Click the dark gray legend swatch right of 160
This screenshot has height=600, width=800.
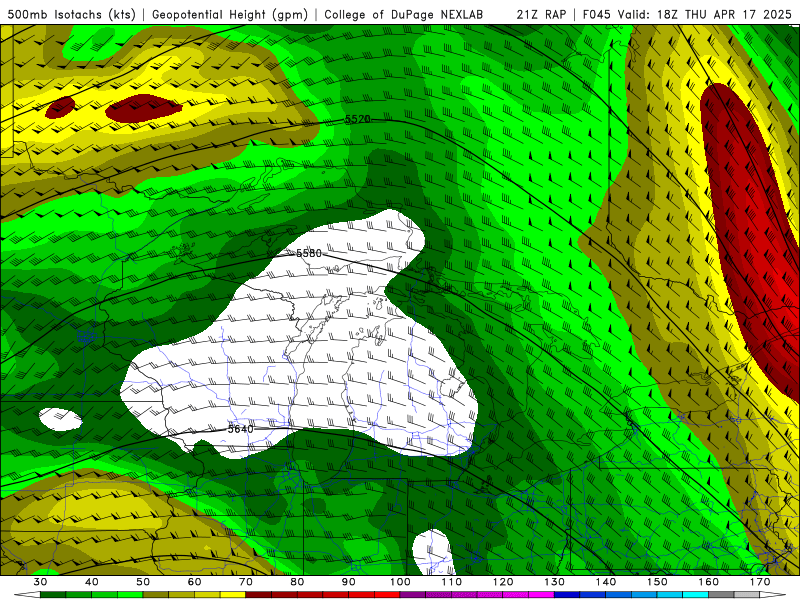721,594
